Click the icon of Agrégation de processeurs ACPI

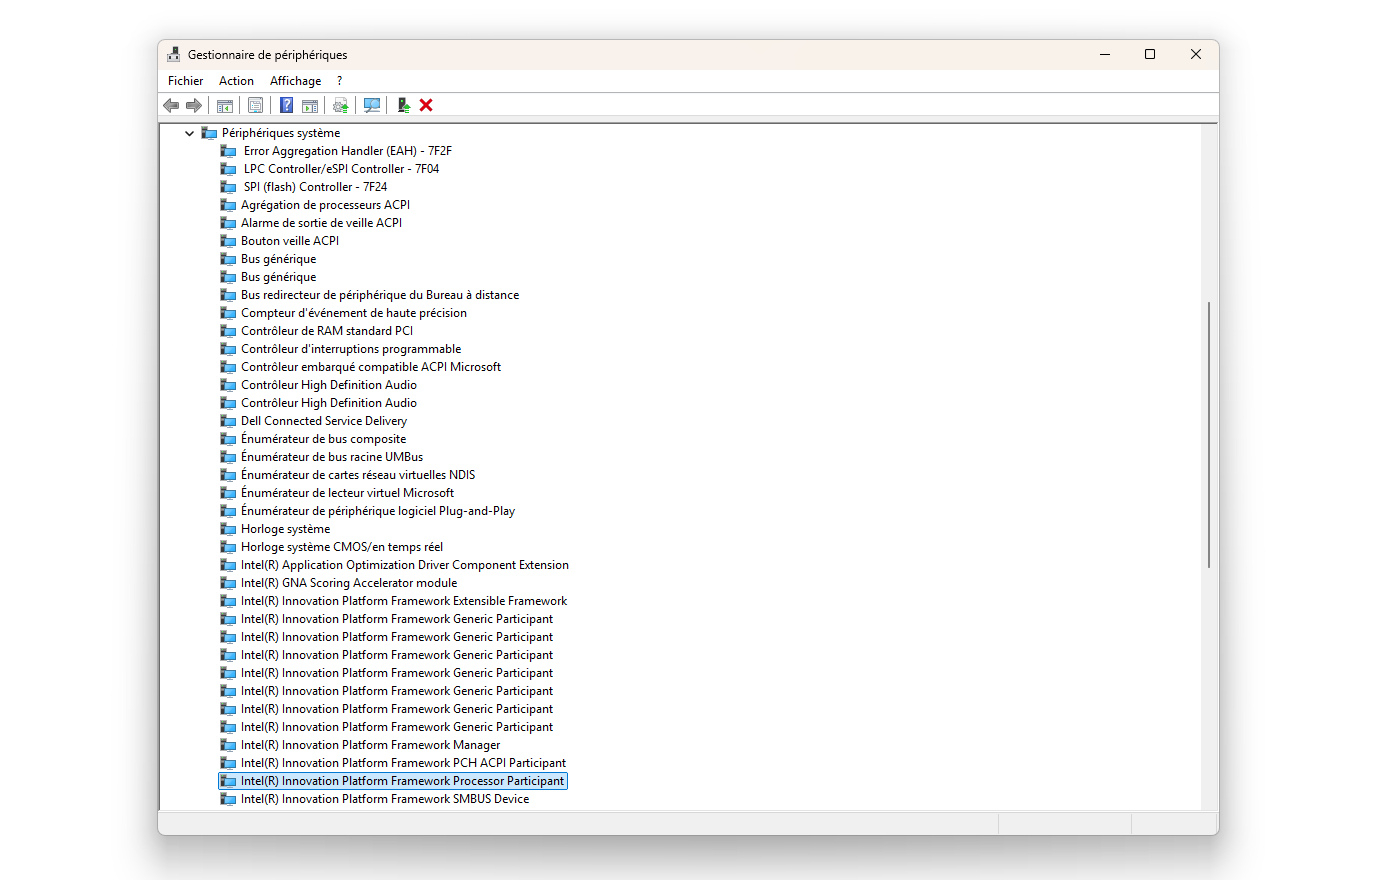point(228,205)
